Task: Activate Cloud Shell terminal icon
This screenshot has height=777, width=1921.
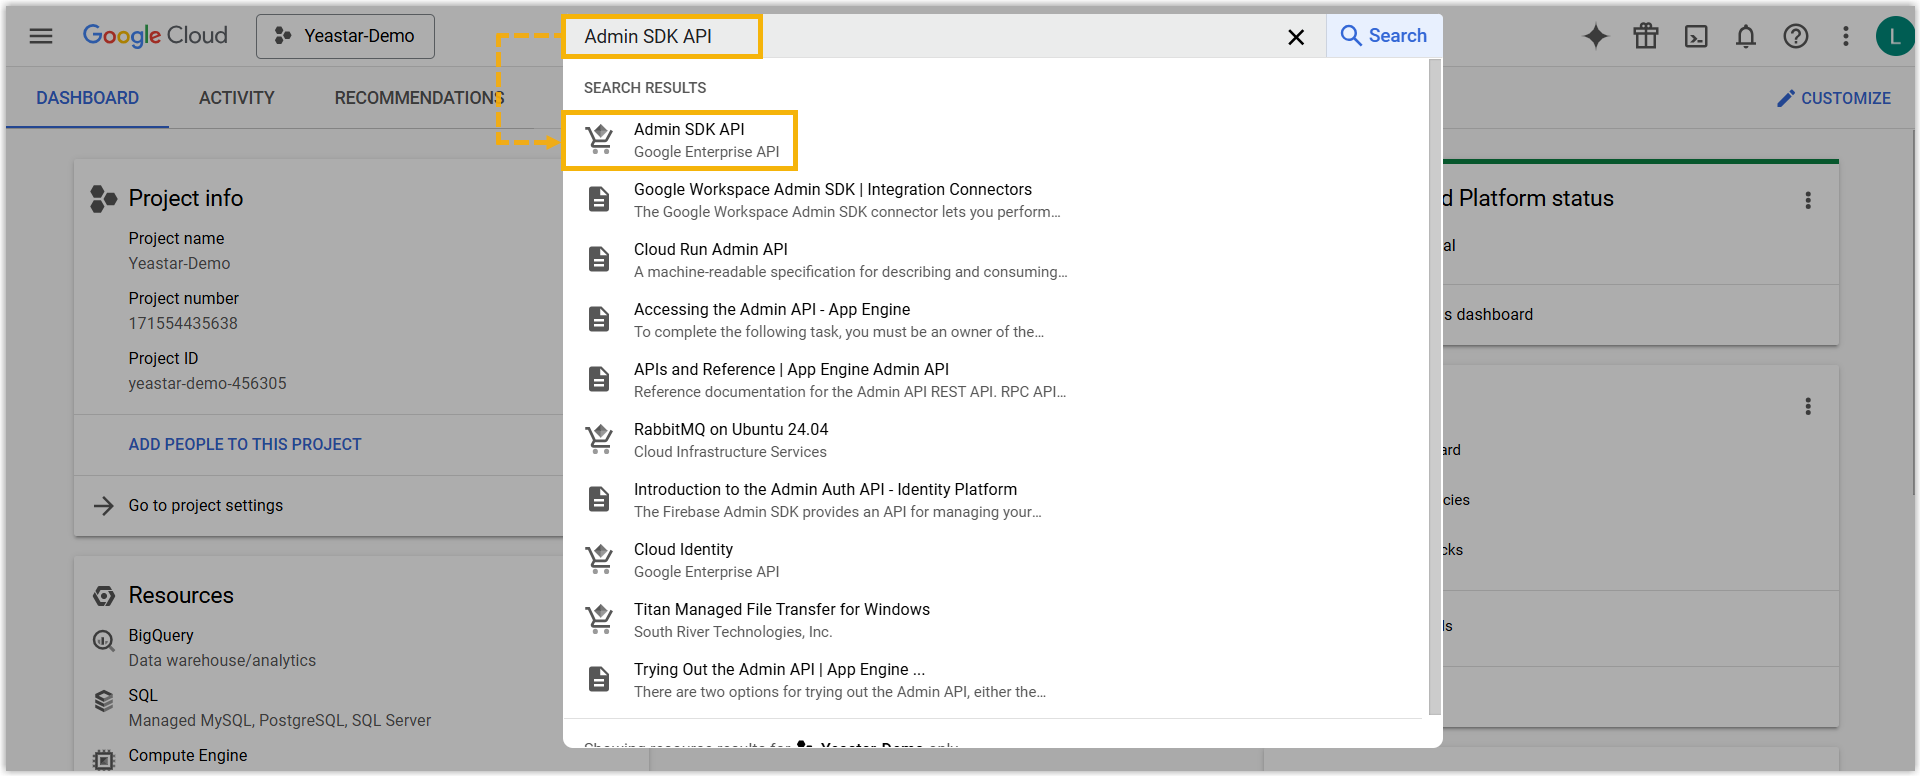Action: [1696, 36]
